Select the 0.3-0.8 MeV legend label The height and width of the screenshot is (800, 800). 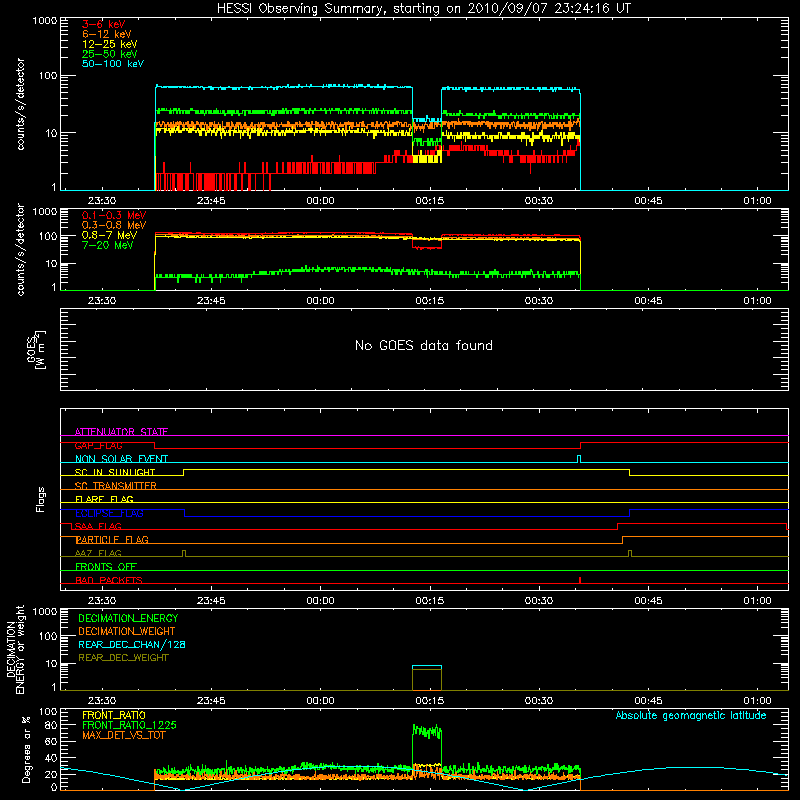pos(114,225)
